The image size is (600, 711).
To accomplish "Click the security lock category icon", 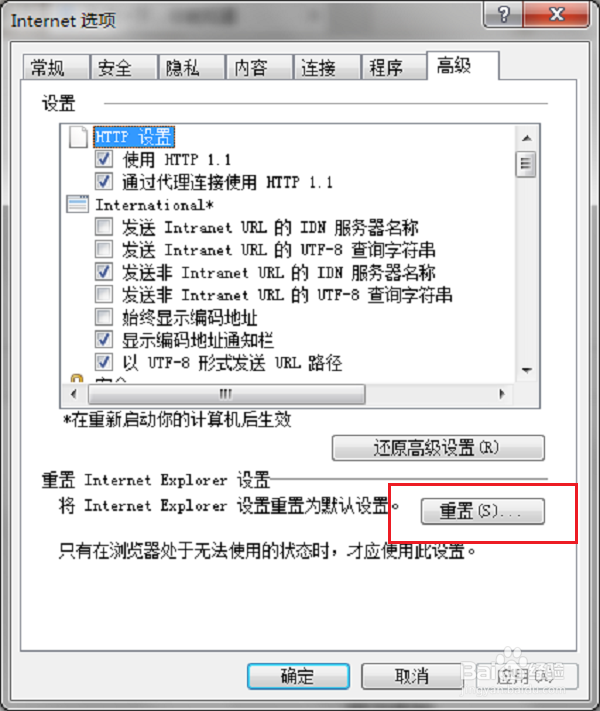I will [x=77, y=378].
